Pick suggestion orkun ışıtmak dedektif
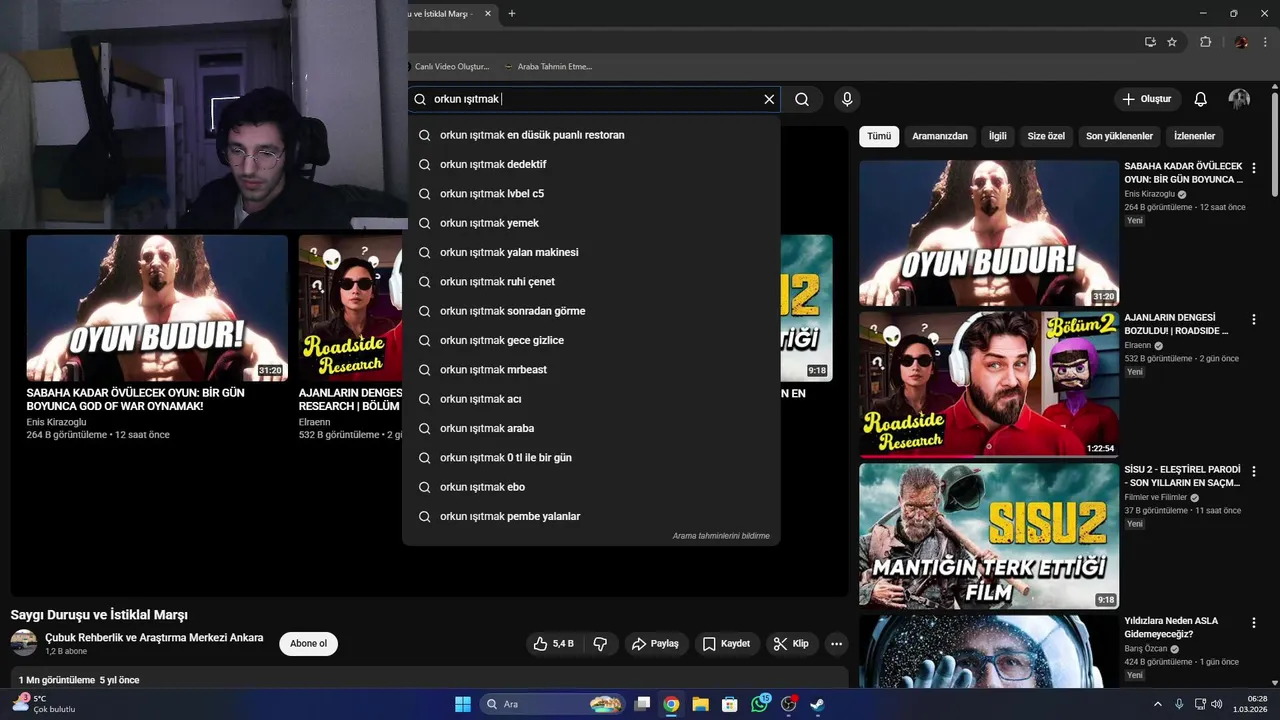Viewport: 1280px width, 720px height. 591,164
